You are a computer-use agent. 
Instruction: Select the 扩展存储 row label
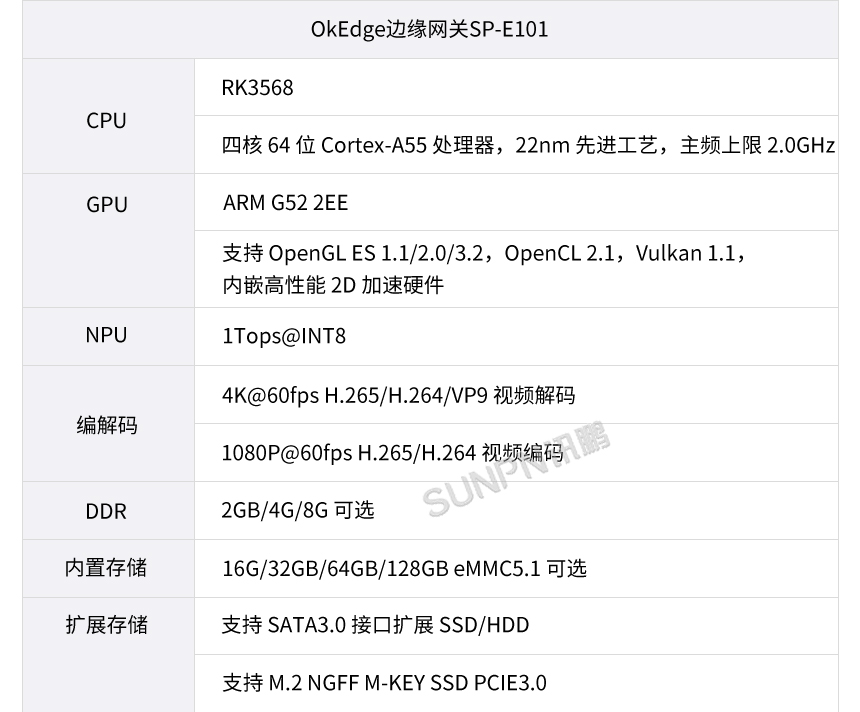(x=107, y=625)
